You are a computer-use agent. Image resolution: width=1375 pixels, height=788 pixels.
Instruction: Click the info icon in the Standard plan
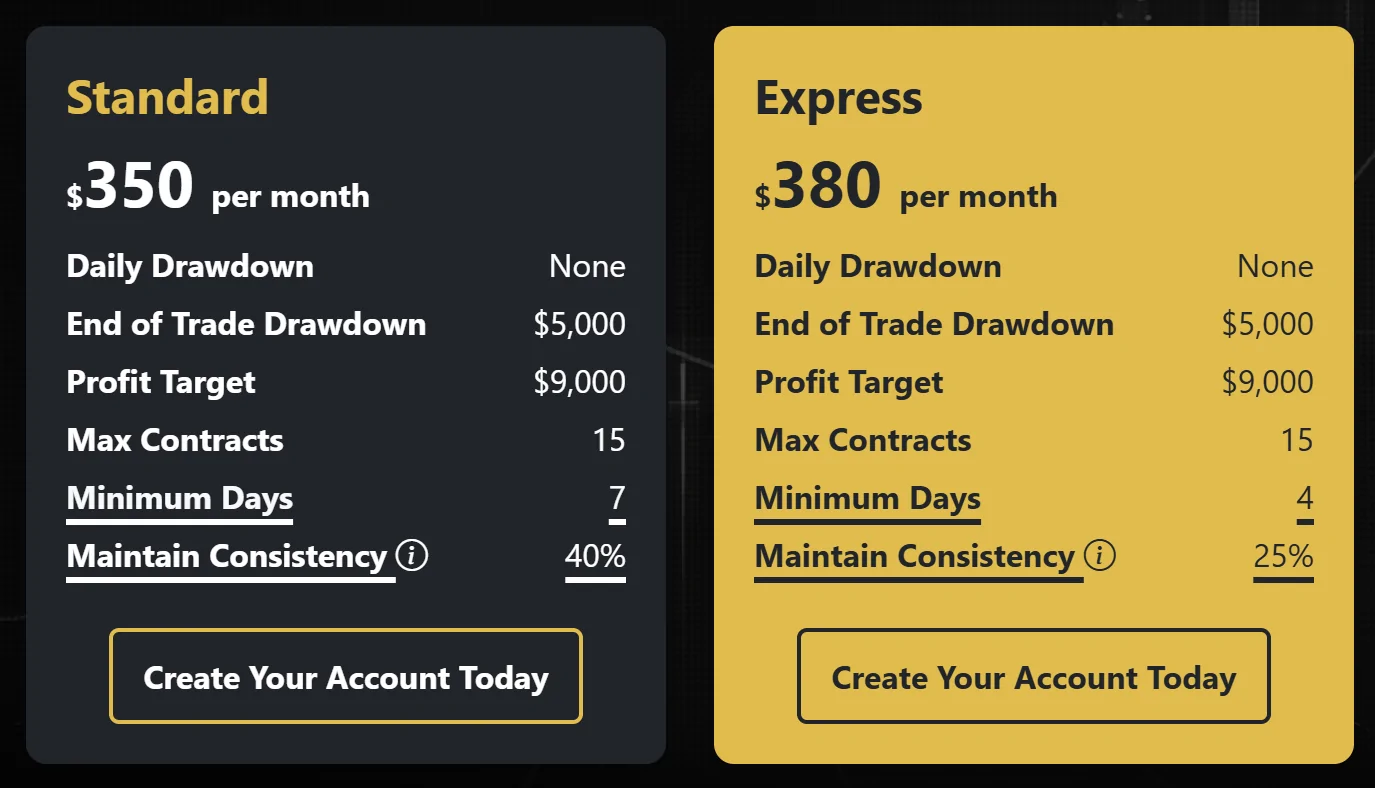412,555
